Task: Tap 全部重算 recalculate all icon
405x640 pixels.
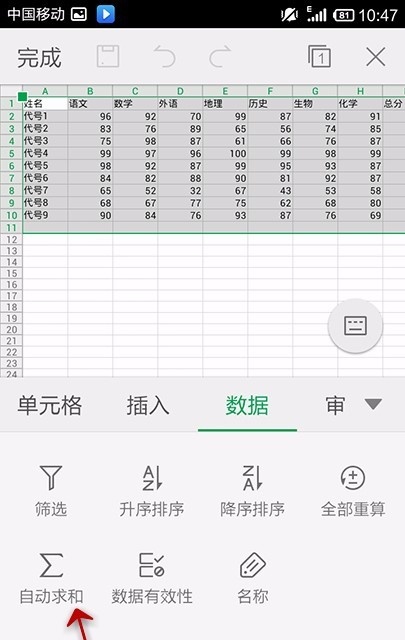Action: [x=353, y=478]
